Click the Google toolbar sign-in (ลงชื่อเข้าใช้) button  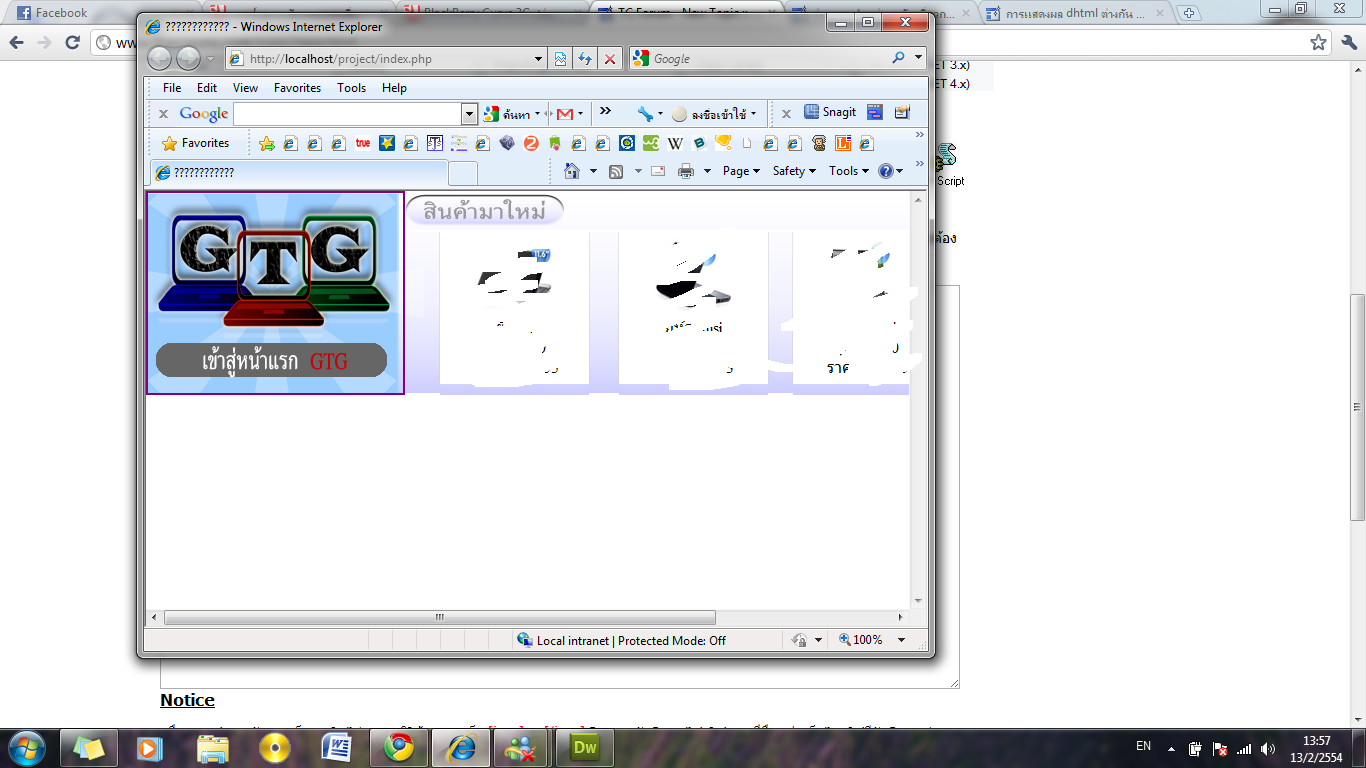pos(714,114)
